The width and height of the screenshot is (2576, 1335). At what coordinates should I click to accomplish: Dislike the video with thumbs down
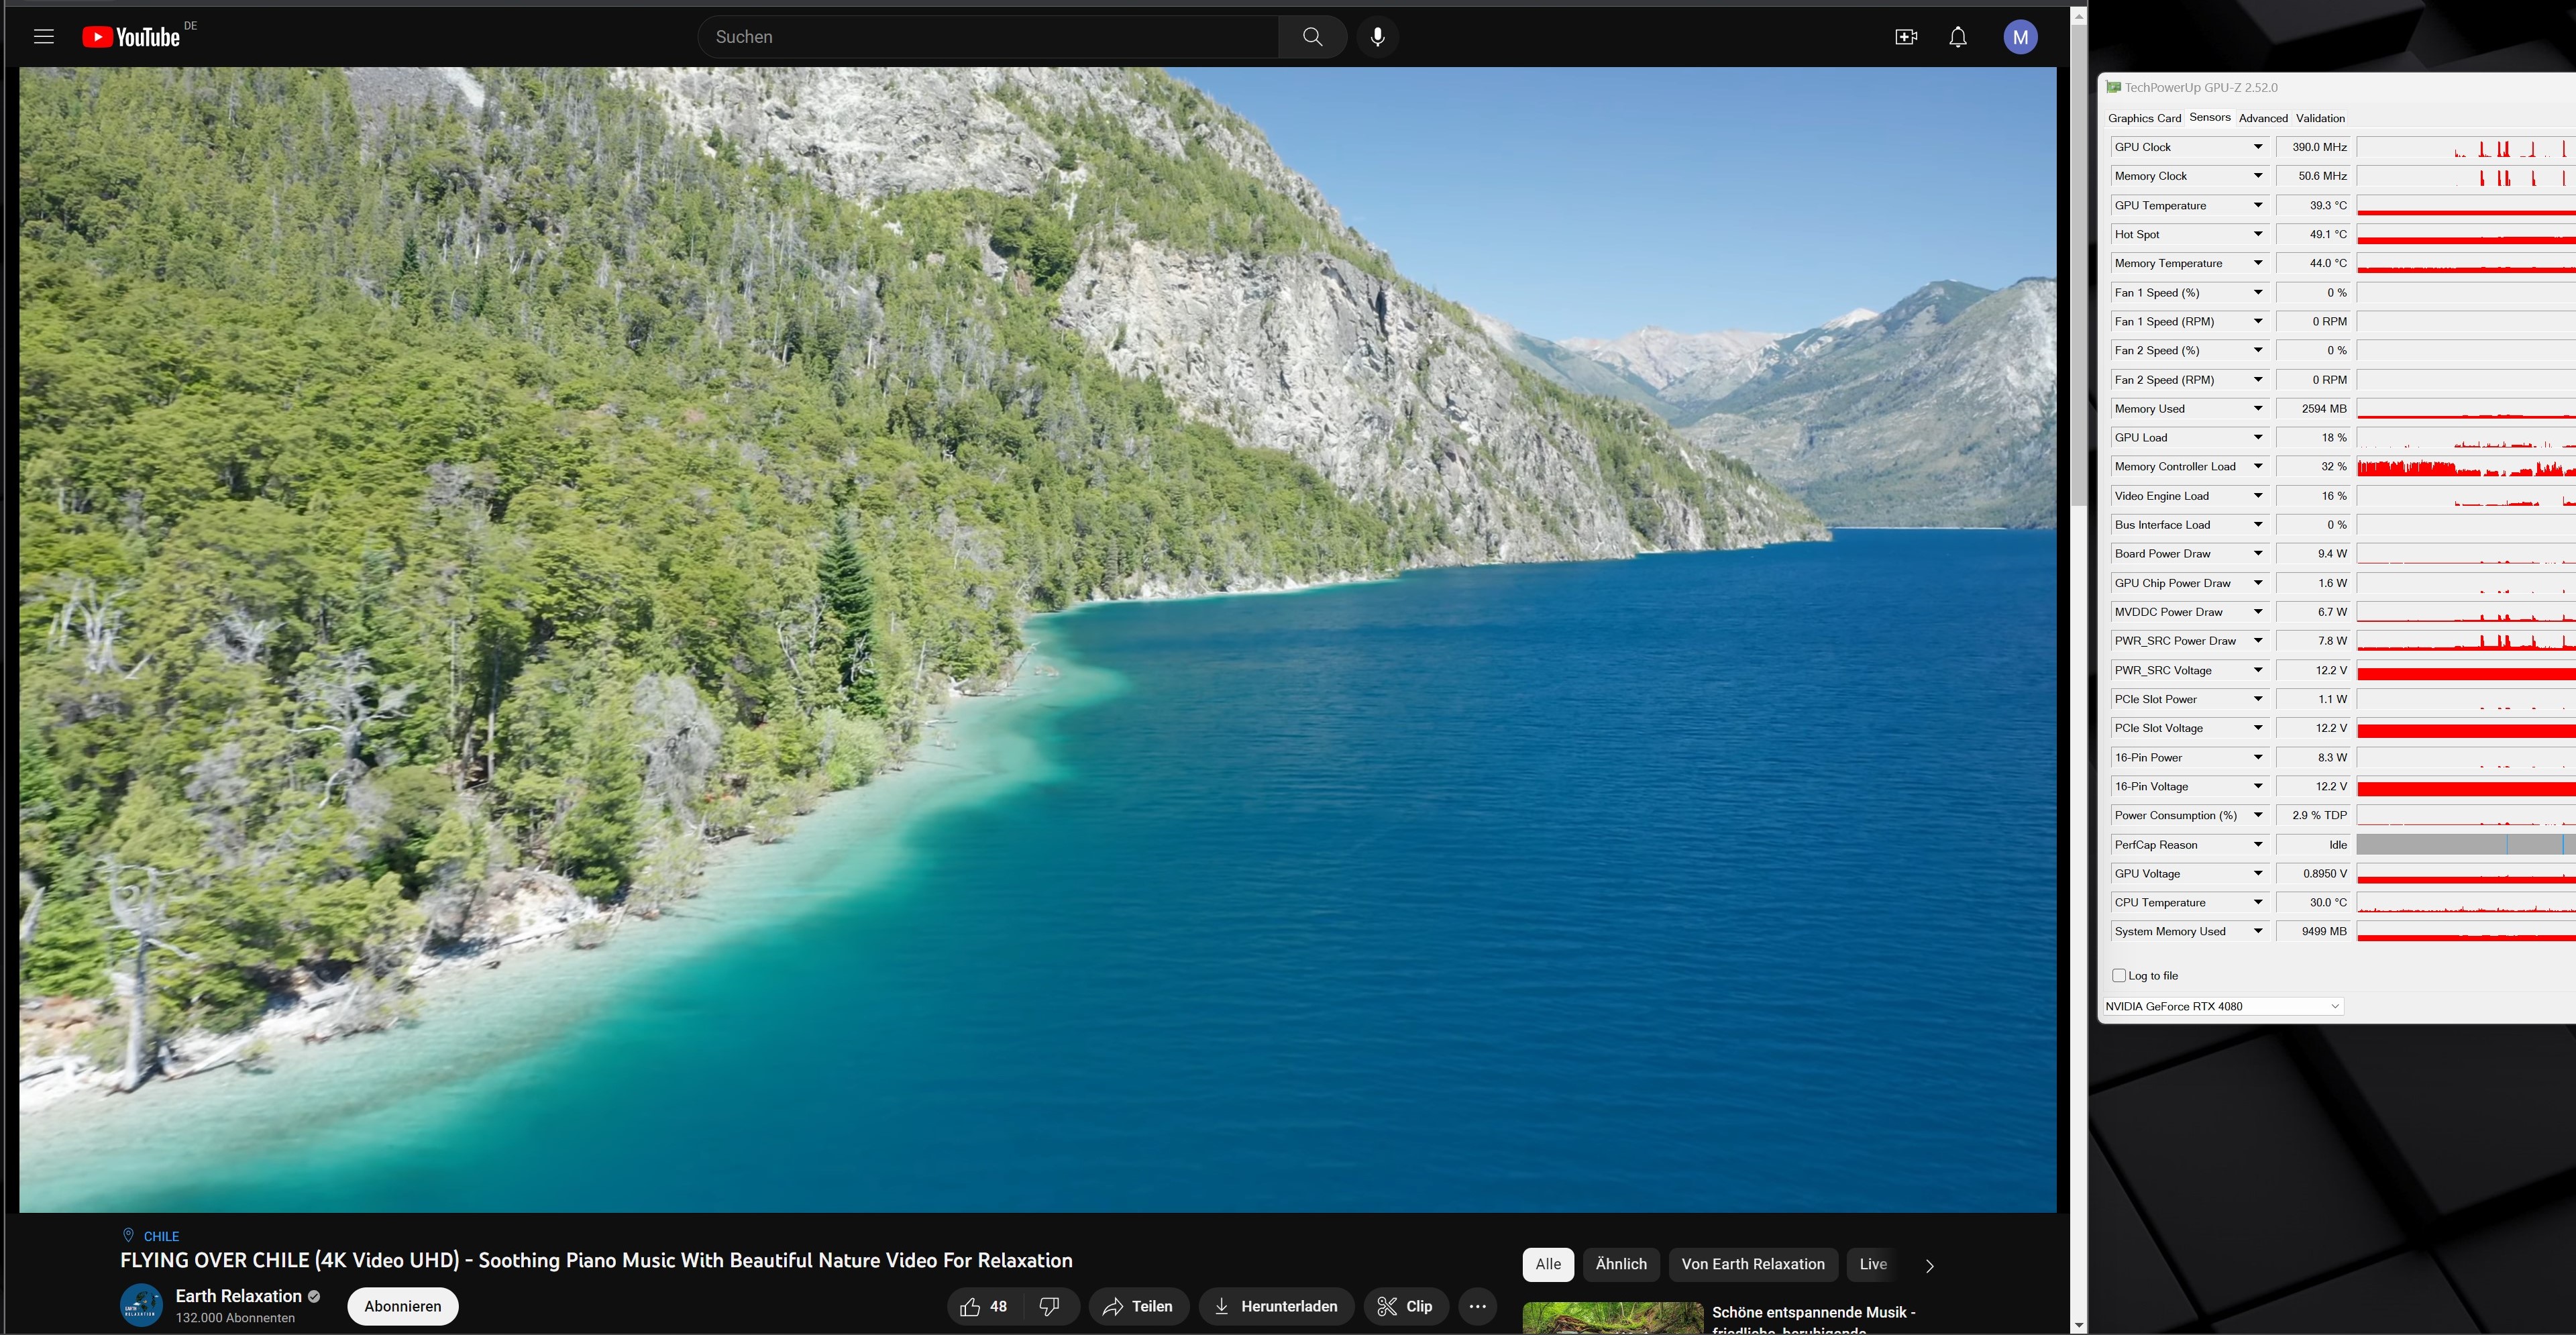(x=1049, y=1306)
